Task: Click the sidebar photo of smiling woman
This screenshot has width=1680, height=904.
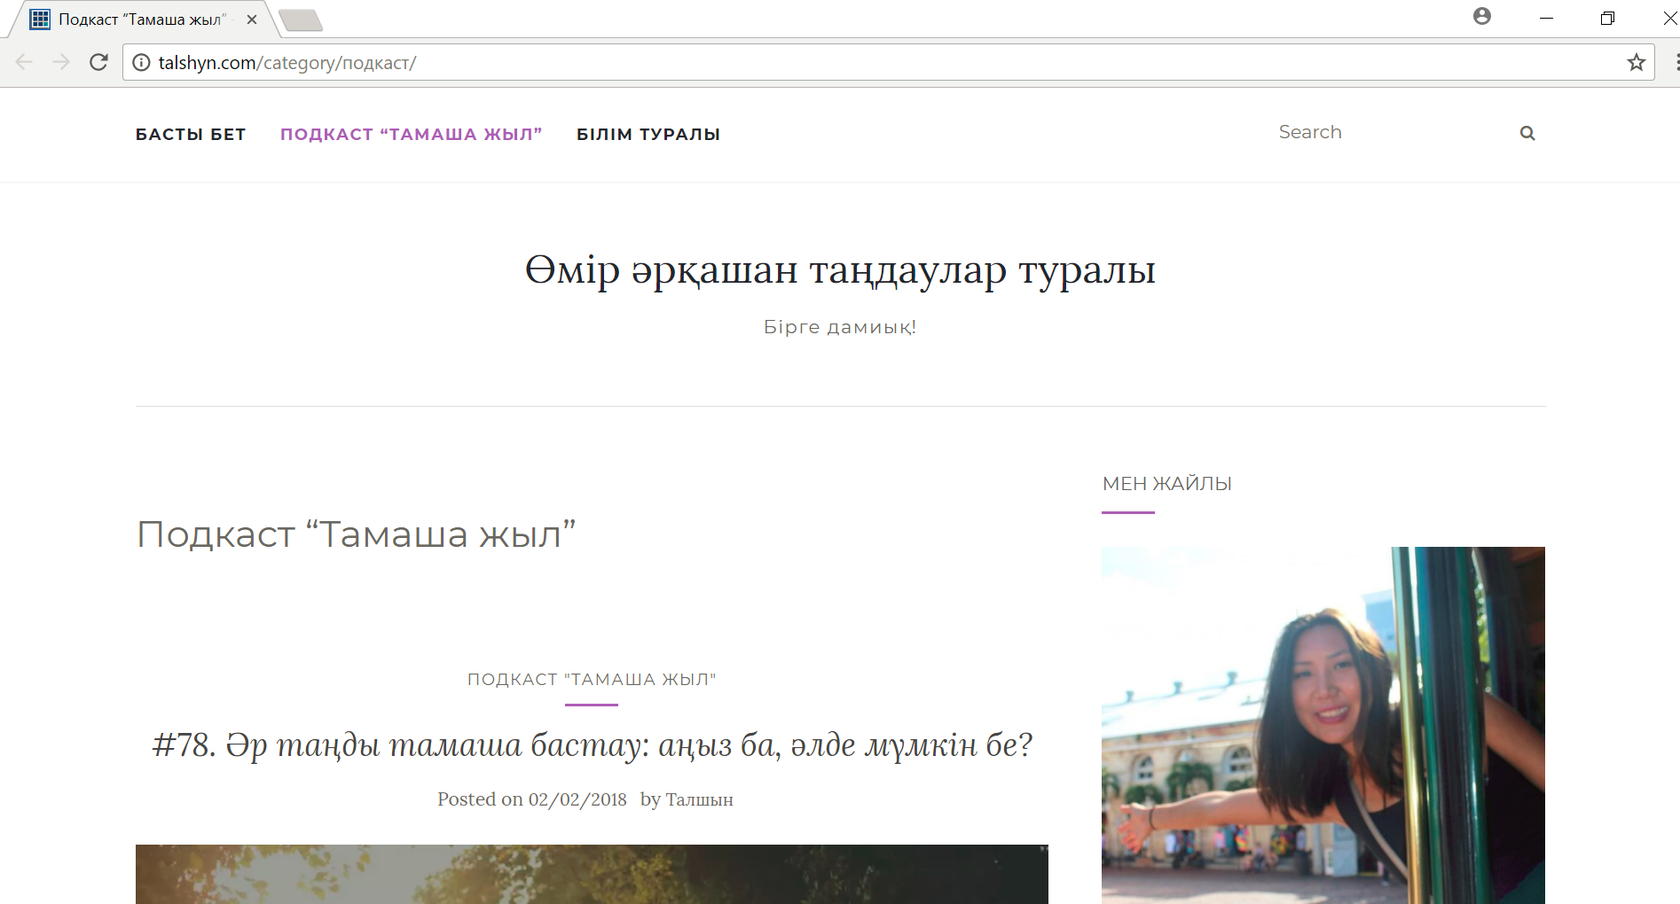Action: click(1323, 725)
